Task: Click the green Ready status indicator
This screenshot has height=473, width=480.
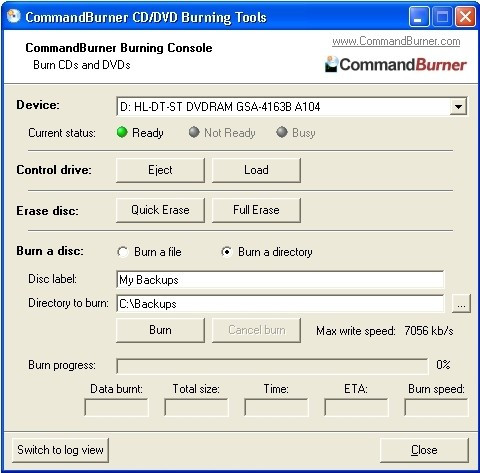Action: coord(122,132)
